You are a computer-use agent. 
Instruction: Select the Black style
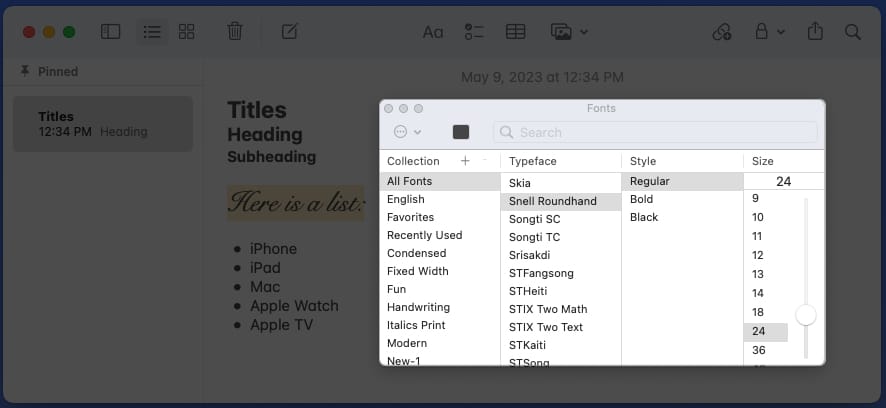pyautogui.click(x=682, y=218)
